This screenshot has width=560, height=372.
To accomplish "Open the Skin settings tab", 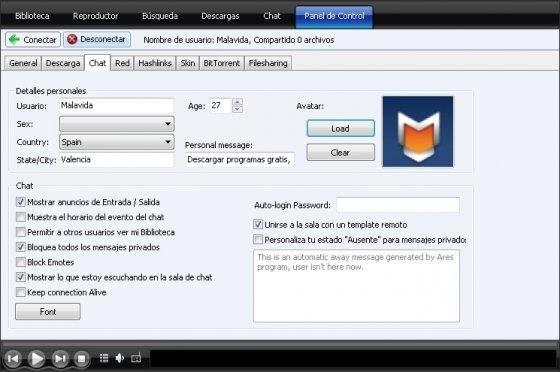I will [188, 63].
